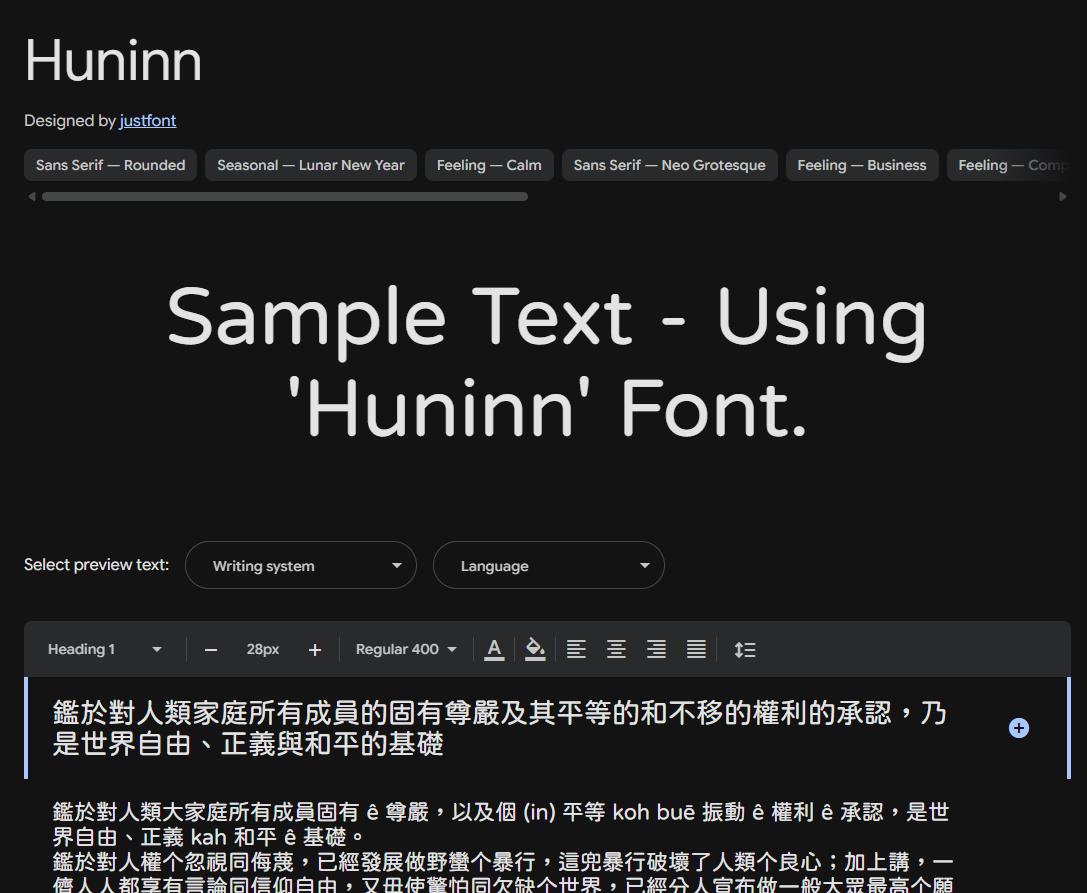1087x893 pixels.
Task: Click the blue add section plus button
Action: [1018, 728]
